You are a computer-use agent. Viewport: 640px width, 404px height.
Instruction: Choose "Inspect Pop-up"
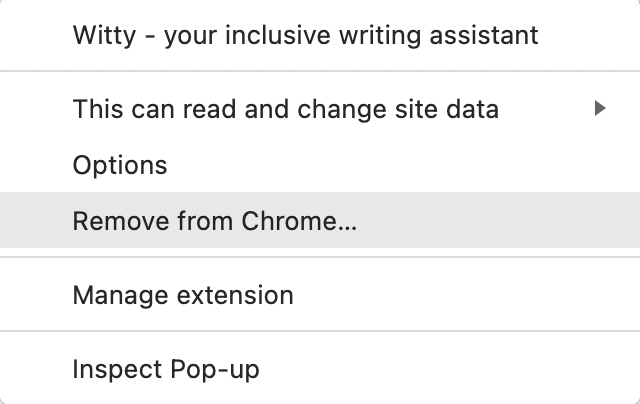166,369
